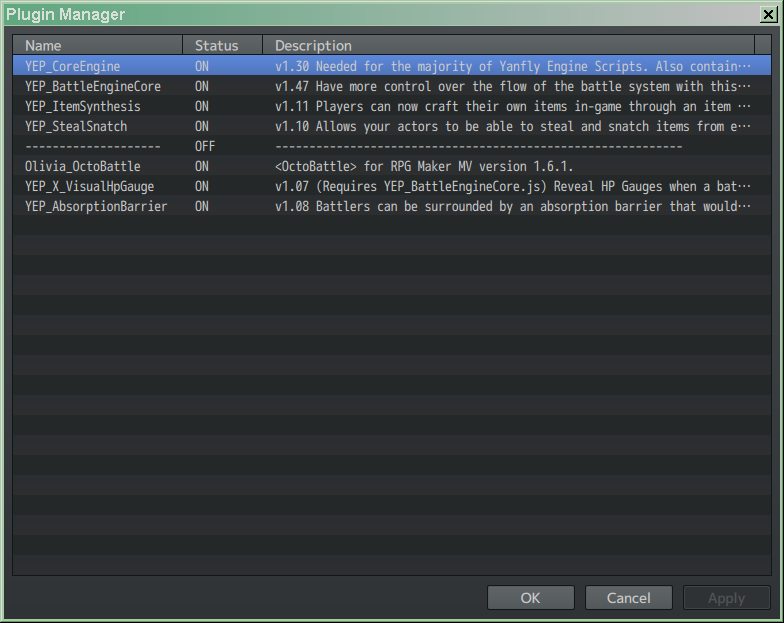The width and height of the screenshot is (784, 623).
Task: Click ON status of YEP_BattleEngineCore
Action: click(202, 86)
